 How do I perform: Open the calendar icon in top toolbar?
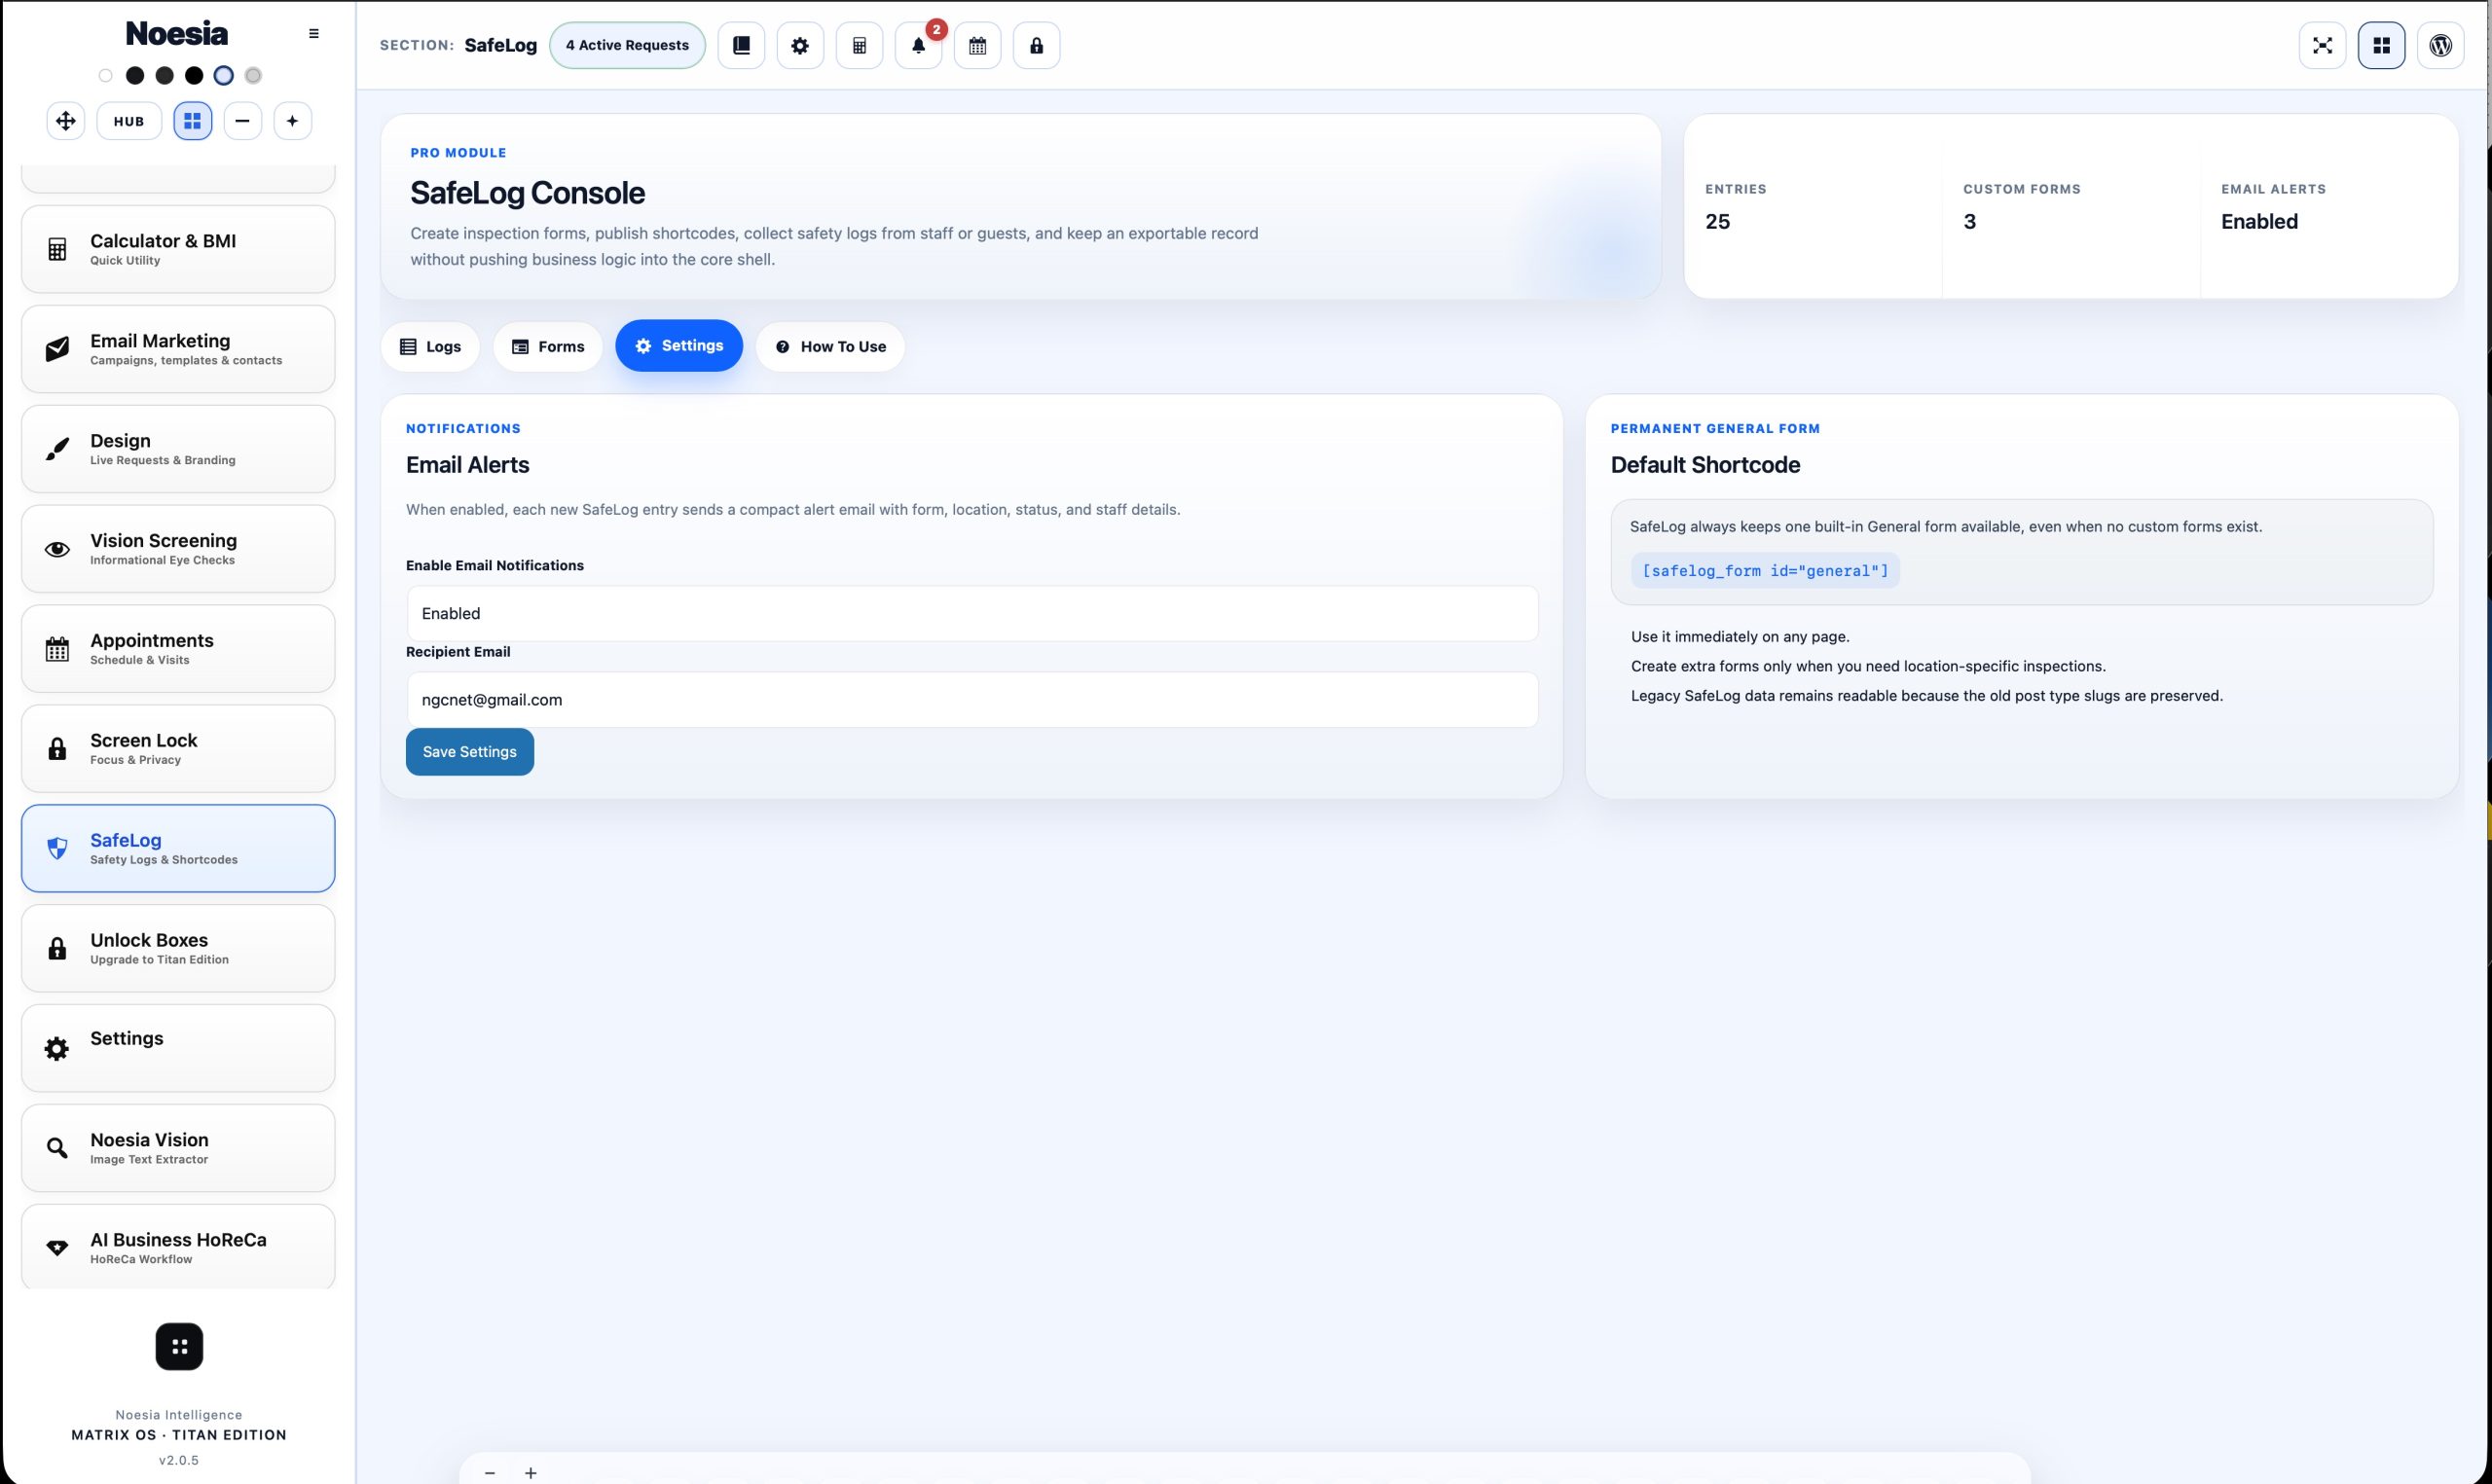click(x=977, y=45)
